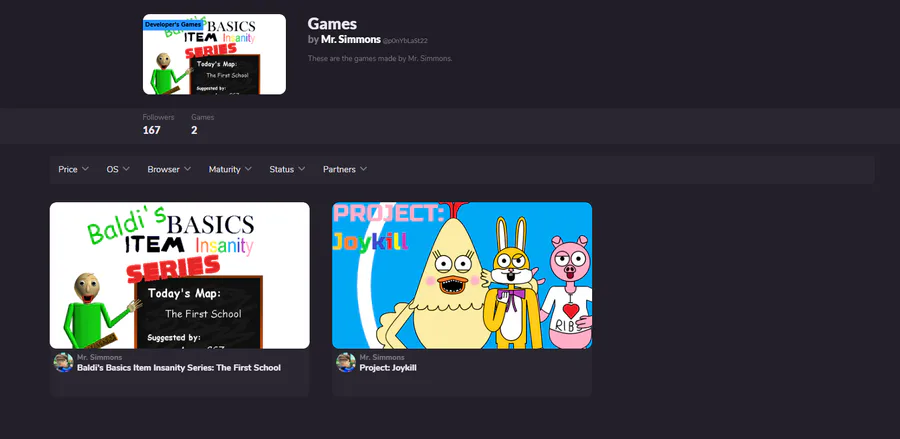Click the Games page heading
Image resolution: width=900 pixels, height=439 pixels.
332,24
